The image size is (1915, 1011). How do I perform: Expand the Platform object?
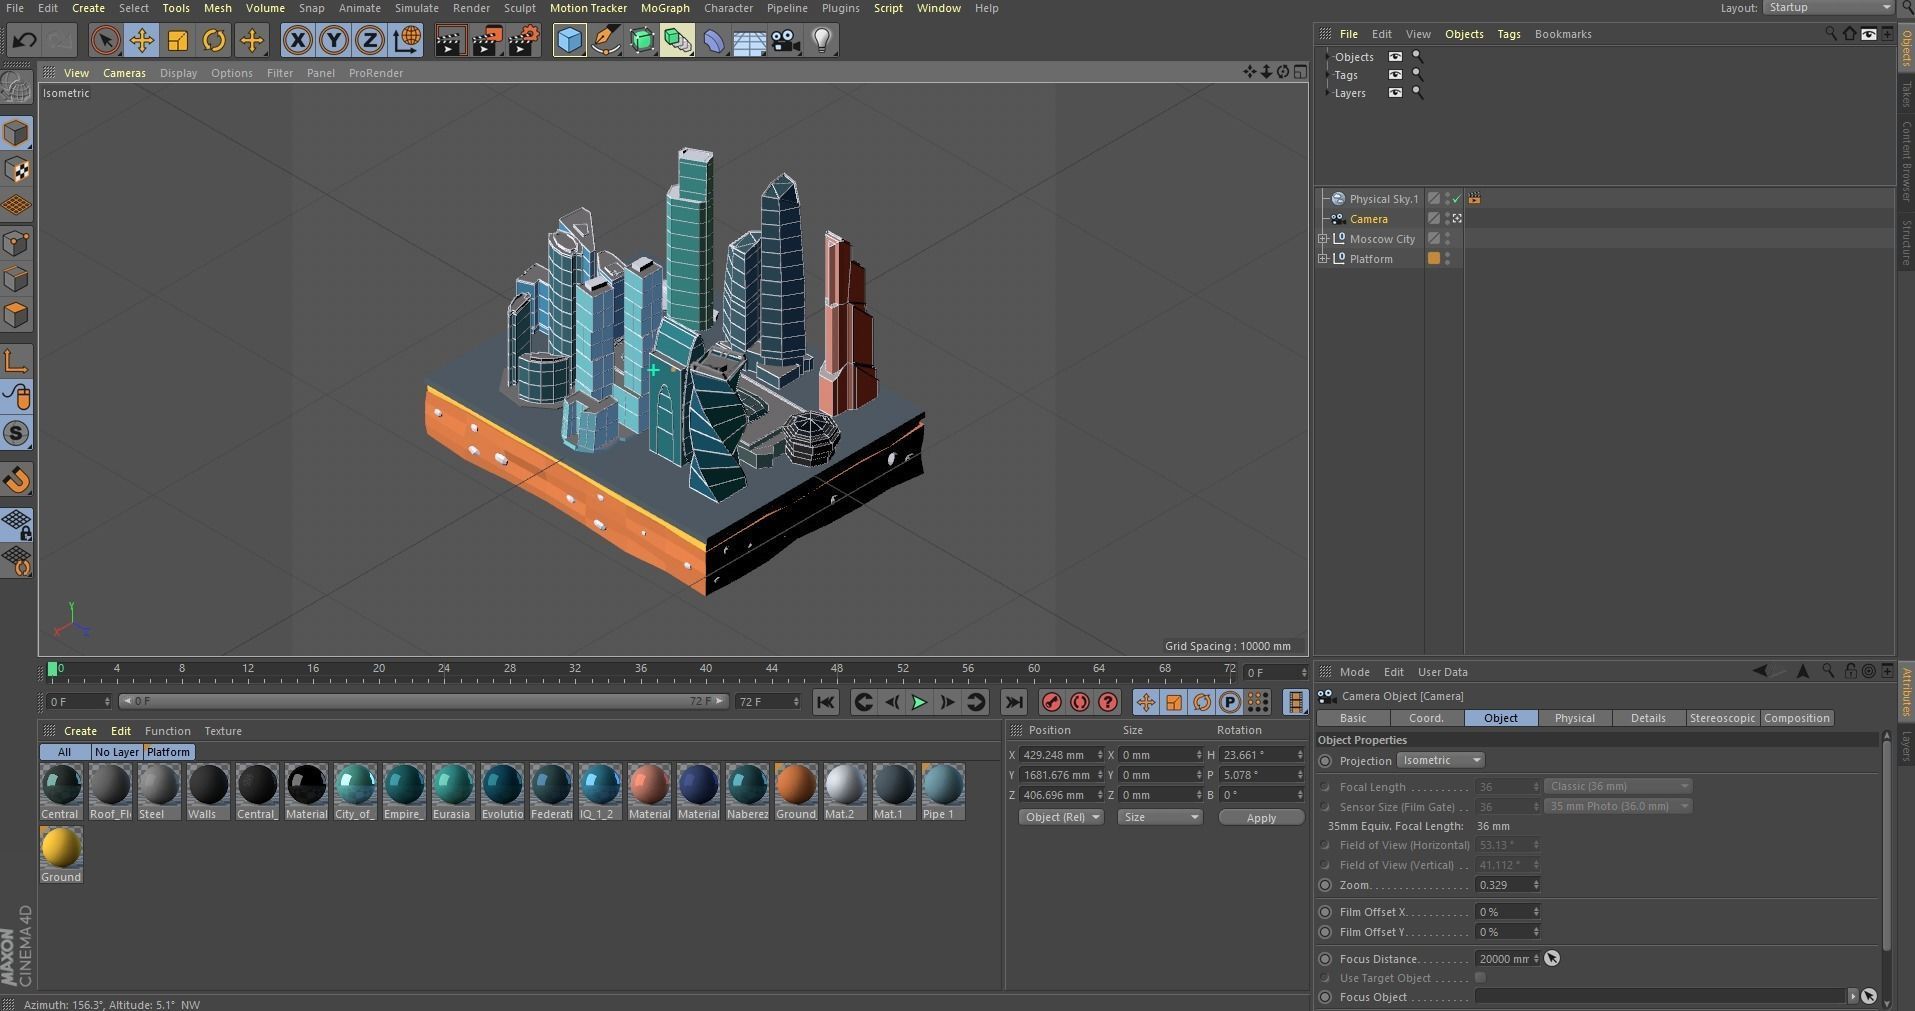click(x=1323, y=259)
